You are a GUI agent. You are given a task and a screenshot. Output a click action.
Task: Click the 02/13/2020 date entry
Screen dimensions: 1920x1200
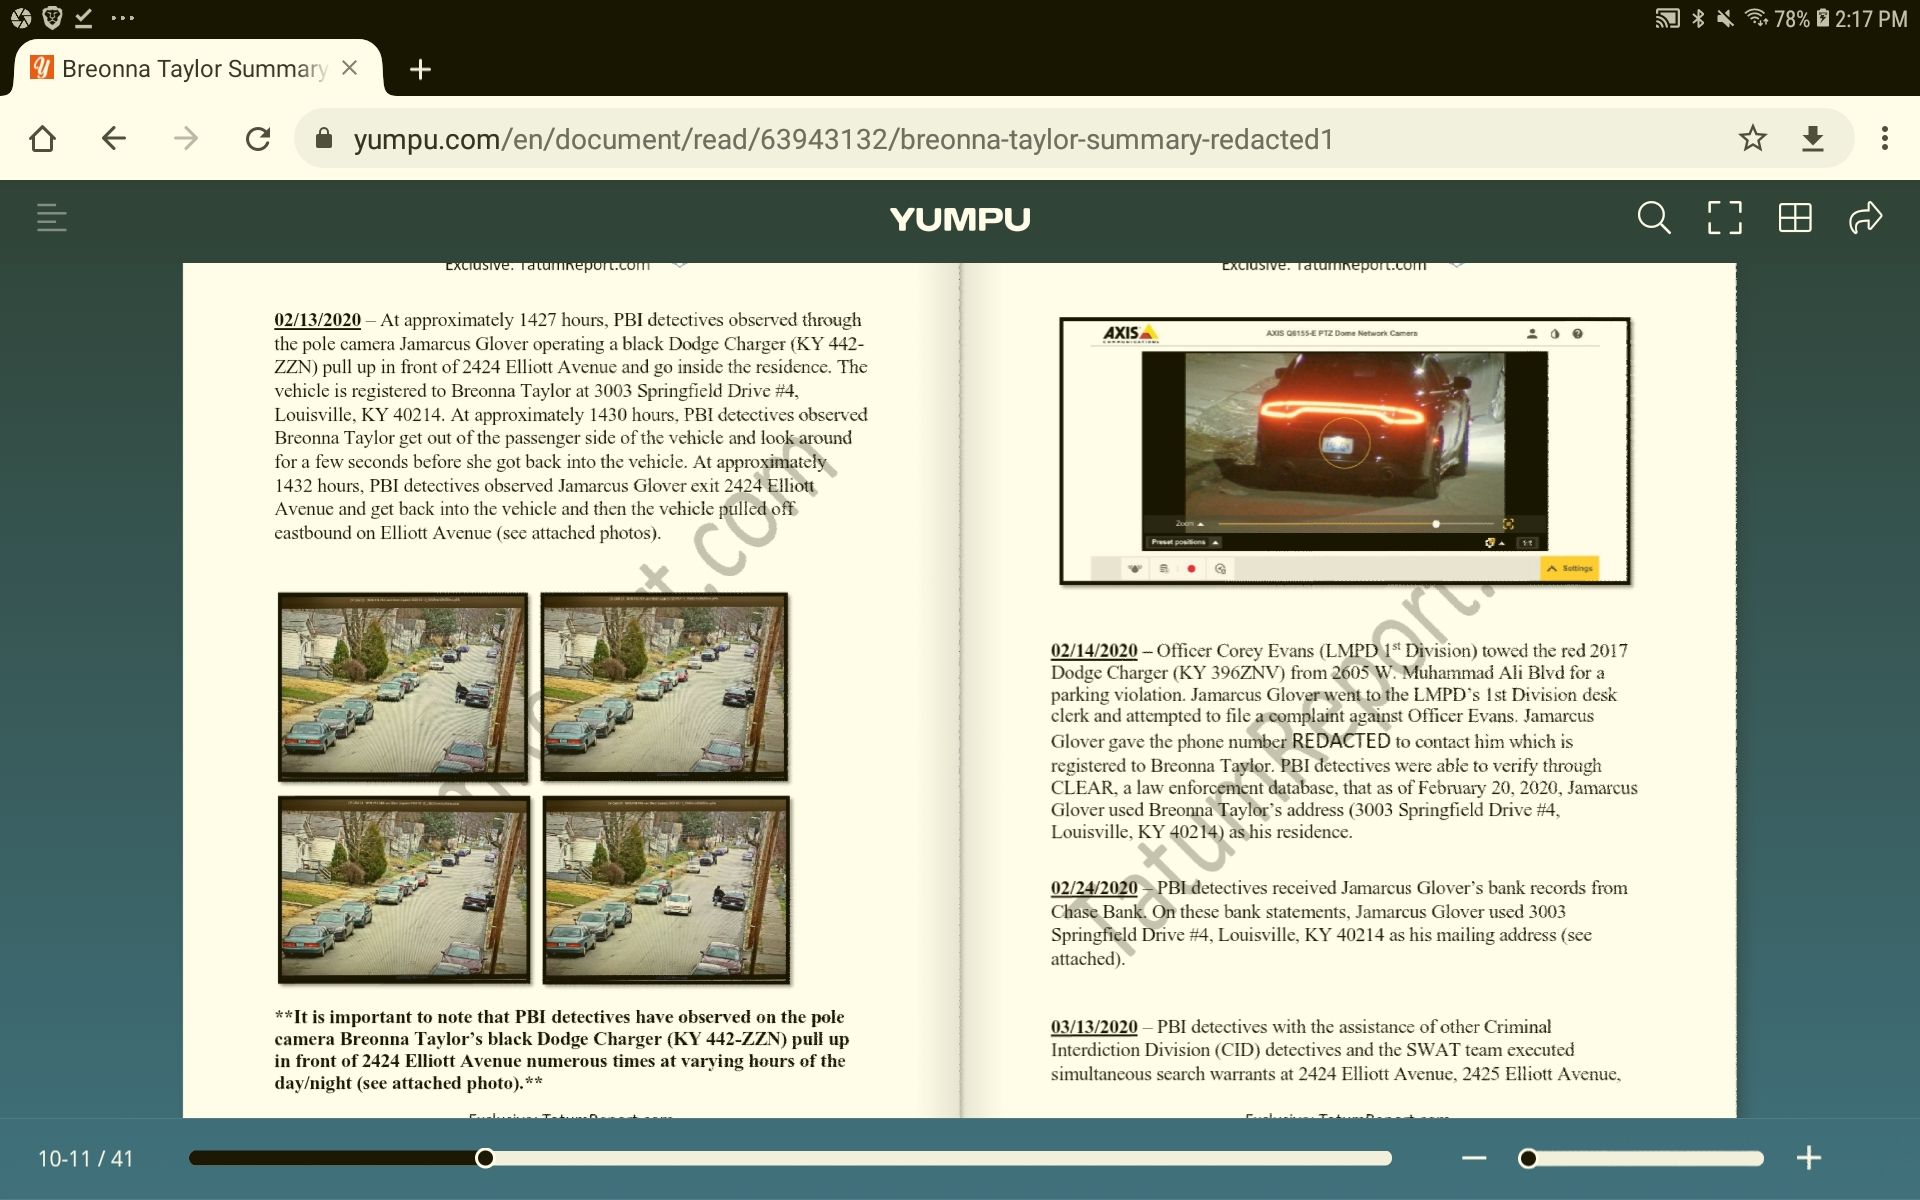click(317, 320)
